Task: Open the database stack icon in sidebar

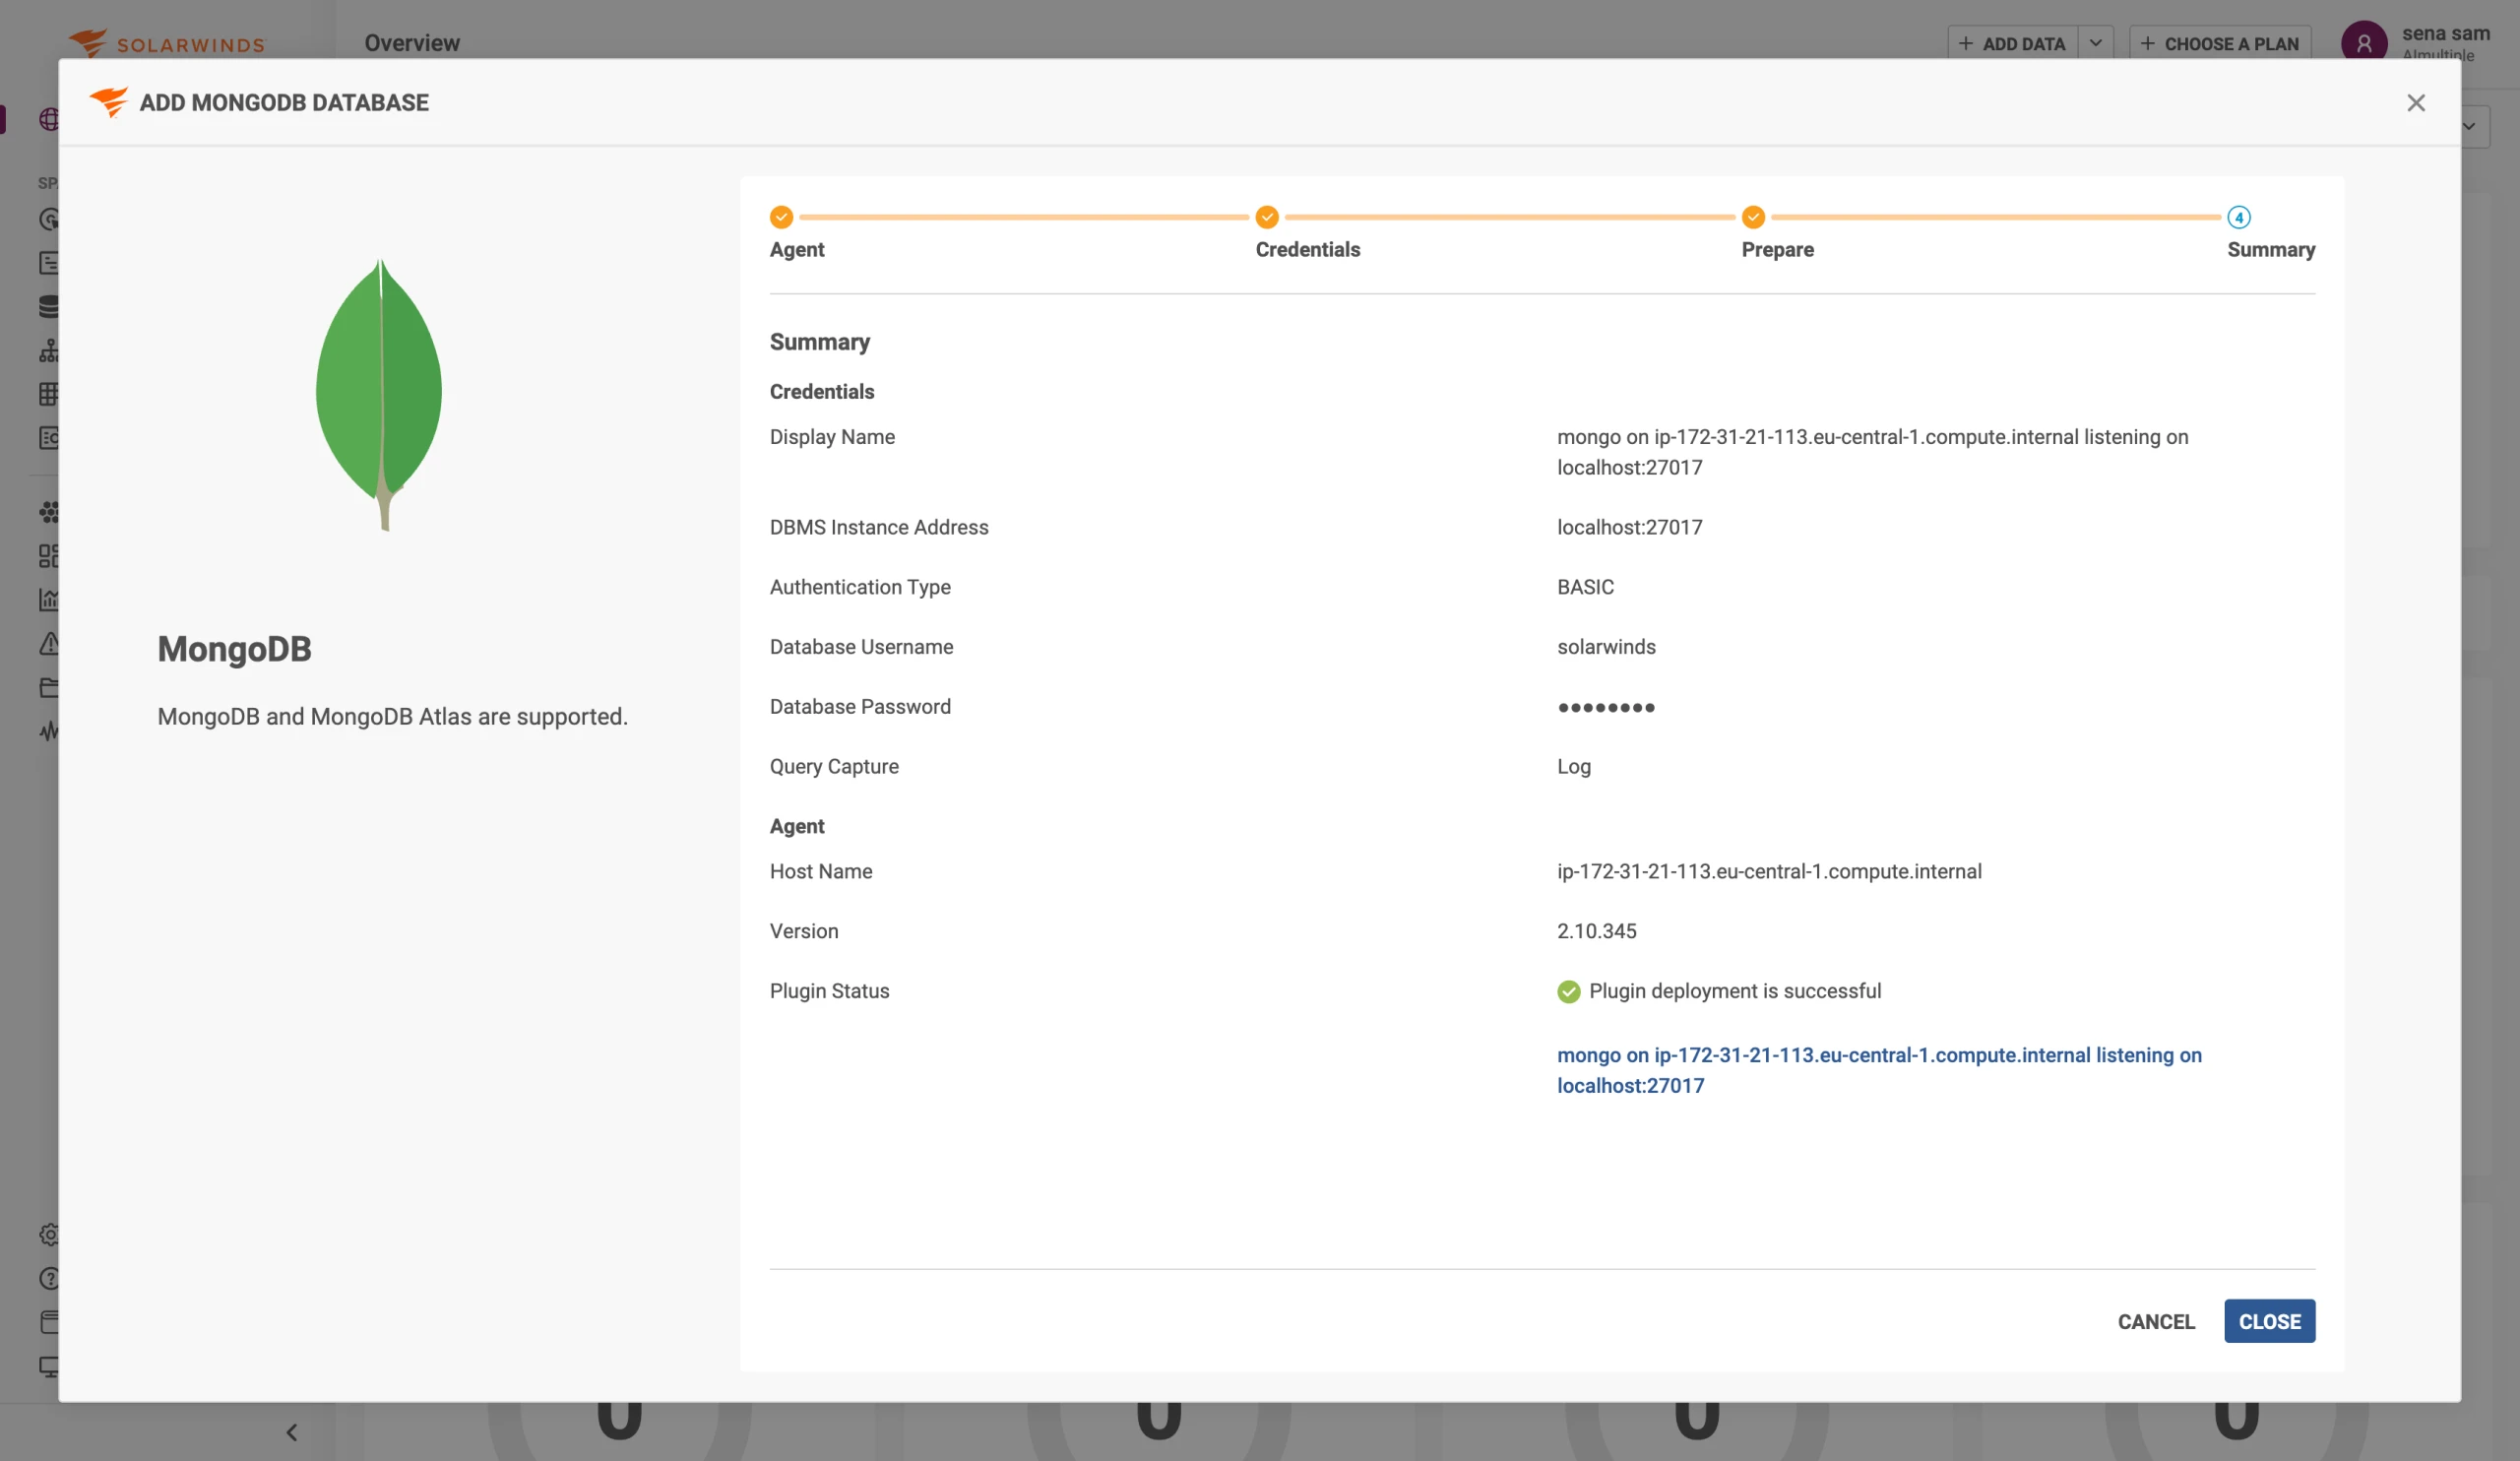Action: click(48, 306)
